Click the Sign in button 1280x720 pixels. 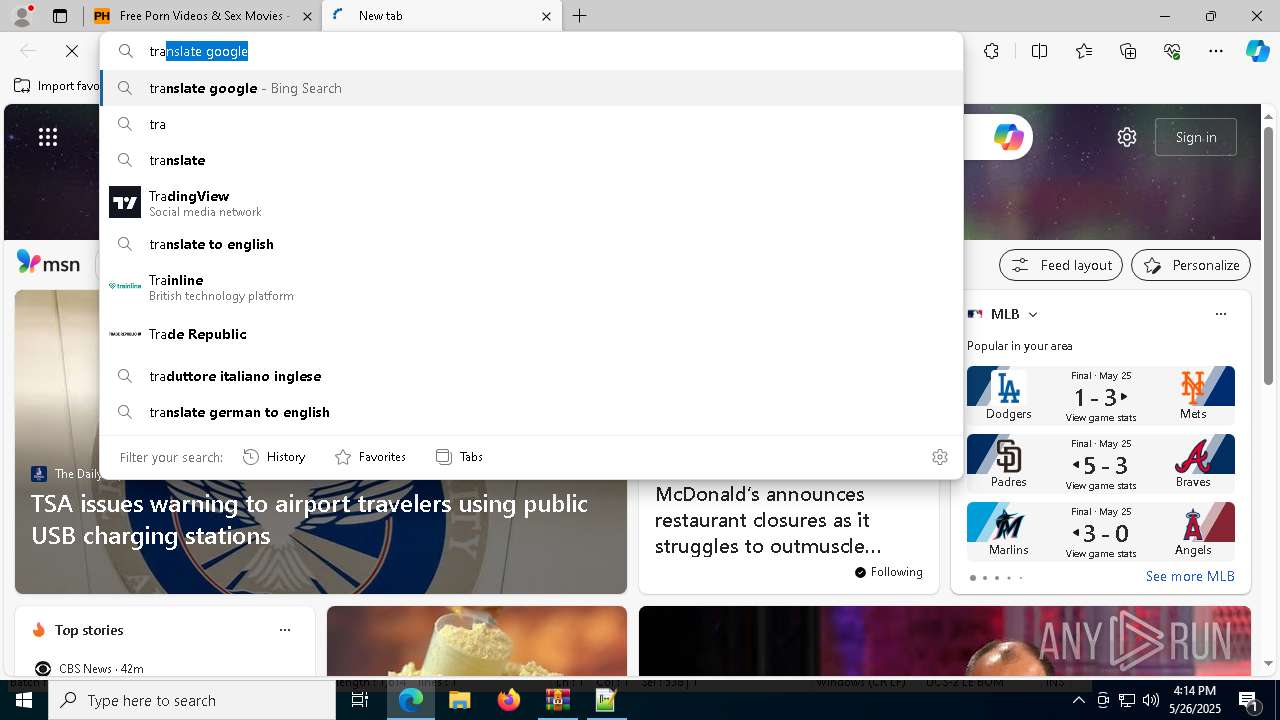(x=1196, y=137)
